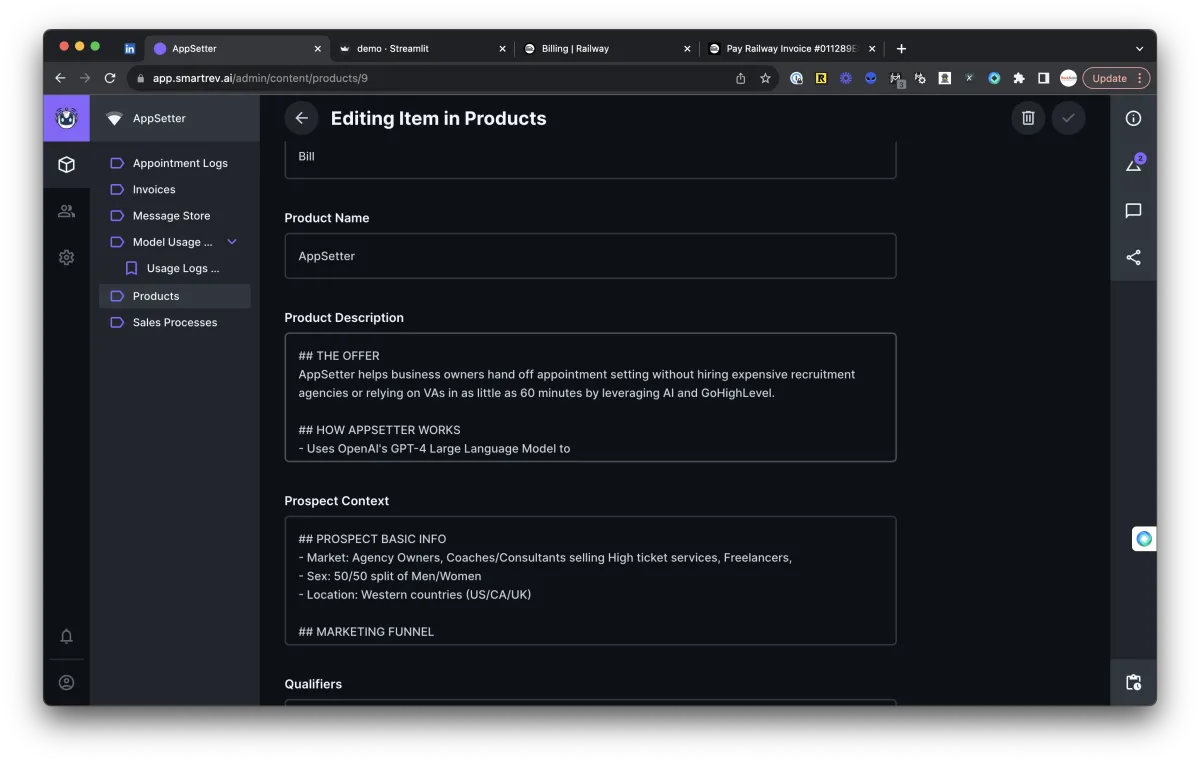Click into the Product Description text area
The width and height of the screenshot is (1200, 763).
click(x=590, y=398)
